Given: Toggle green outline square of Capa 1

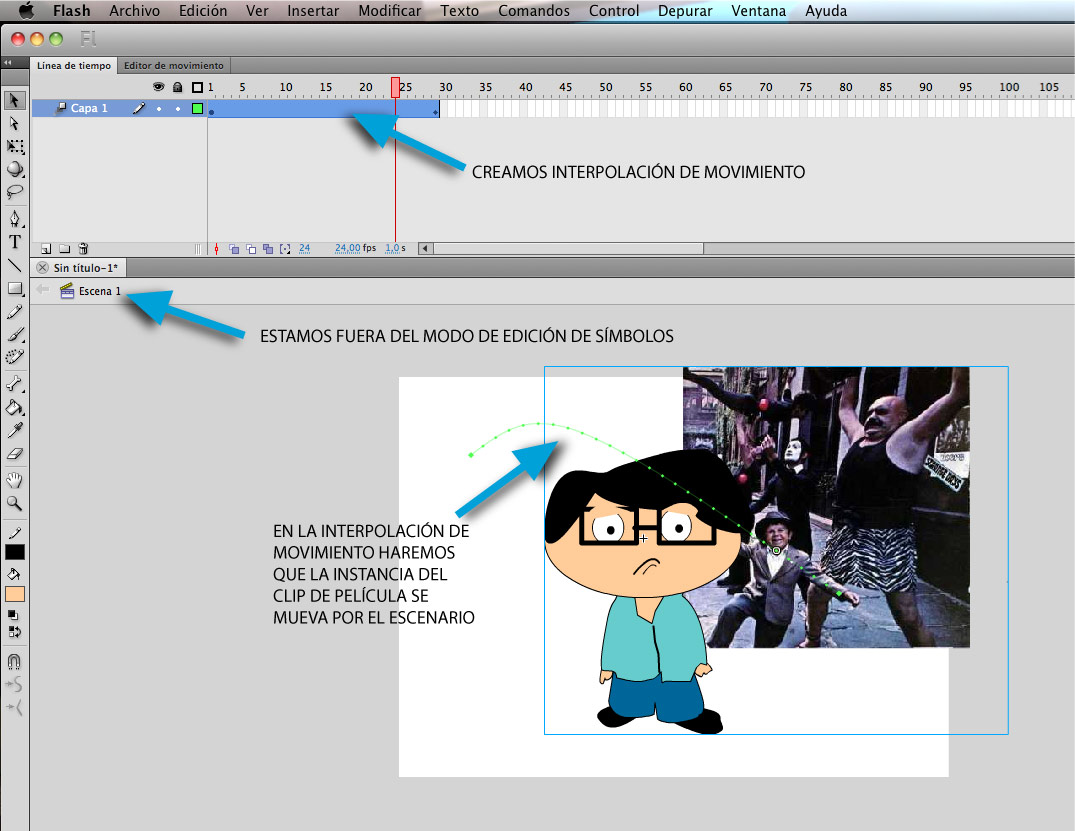Looking at the screenshot, I should (x=197, y=108).
